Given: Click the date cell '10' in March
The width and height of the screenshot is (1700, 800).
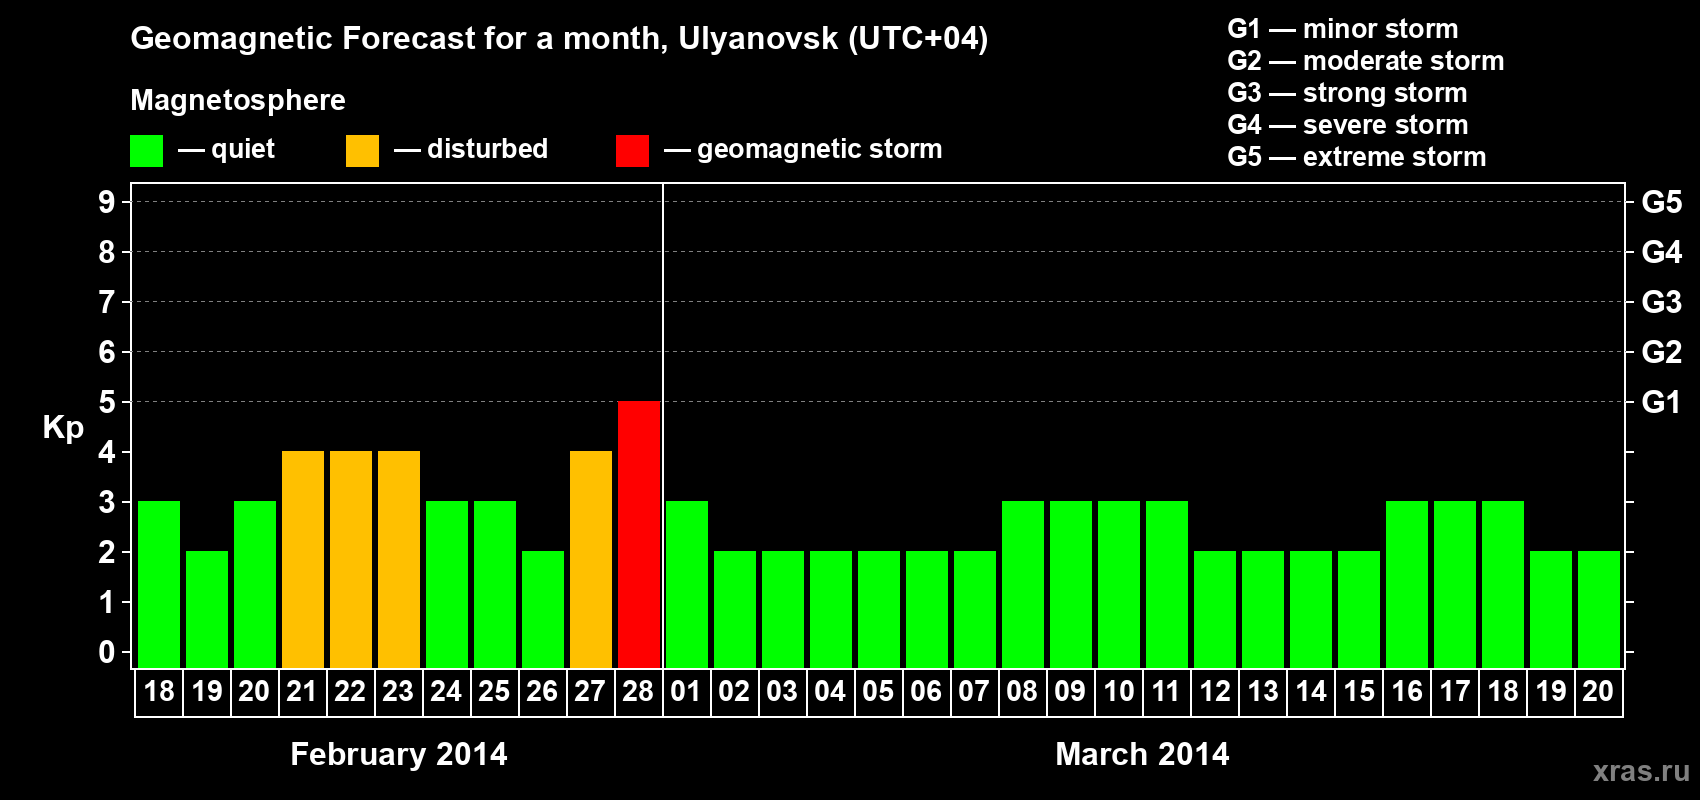Looking at the screenshot, I should [1118, 692].
